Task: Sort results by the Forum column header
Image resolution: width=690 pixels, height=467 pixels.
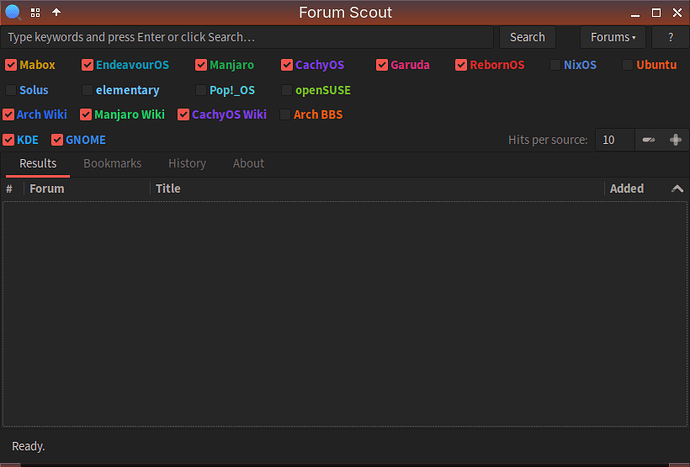Action: pyautogui.click(x=87, y=189)
